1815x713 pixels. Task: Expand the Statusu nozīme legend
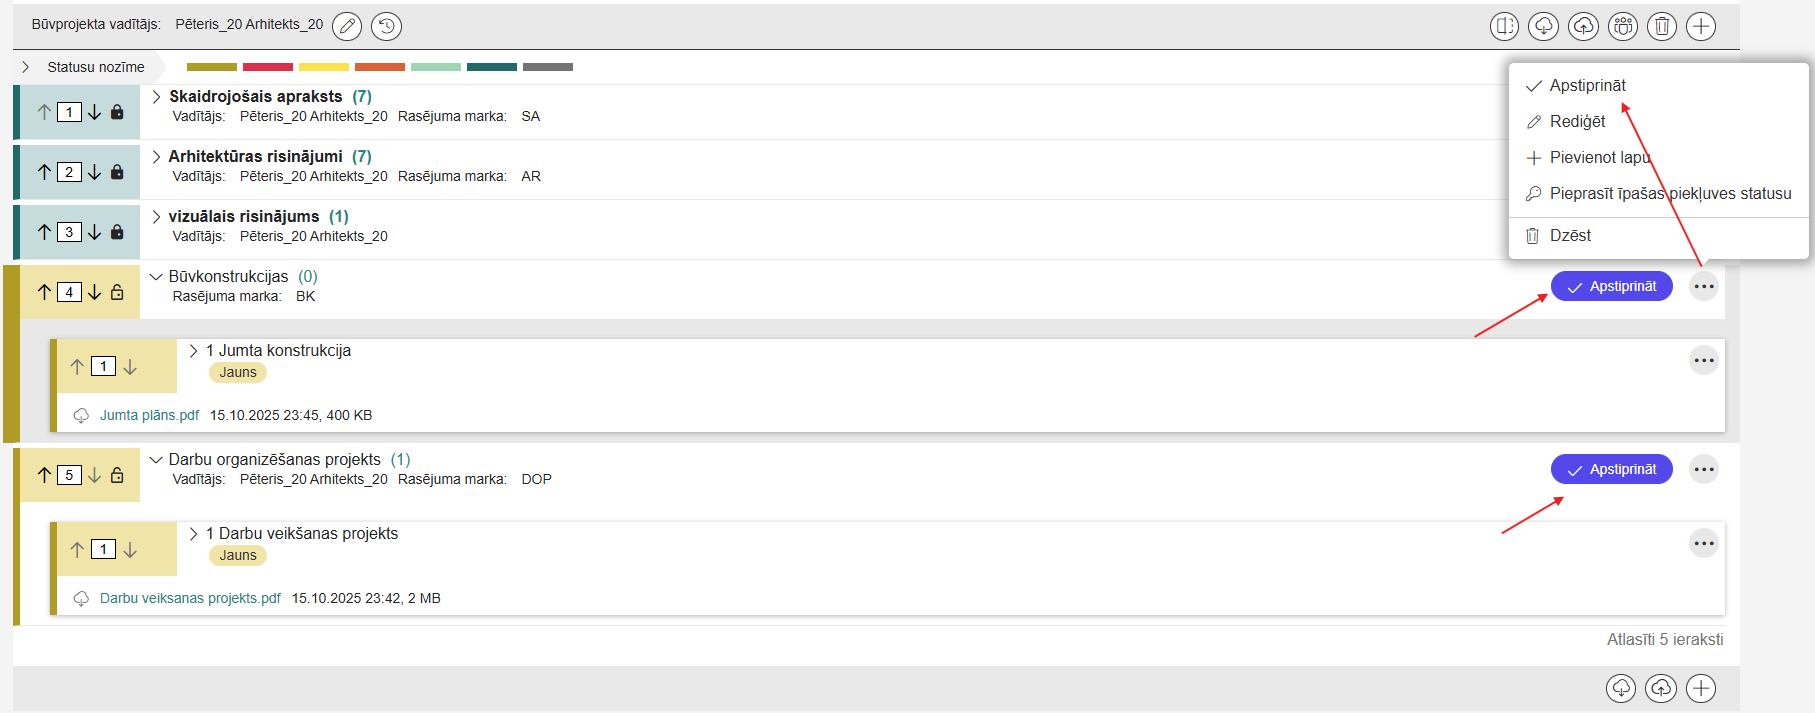click(x=26, y=67)
